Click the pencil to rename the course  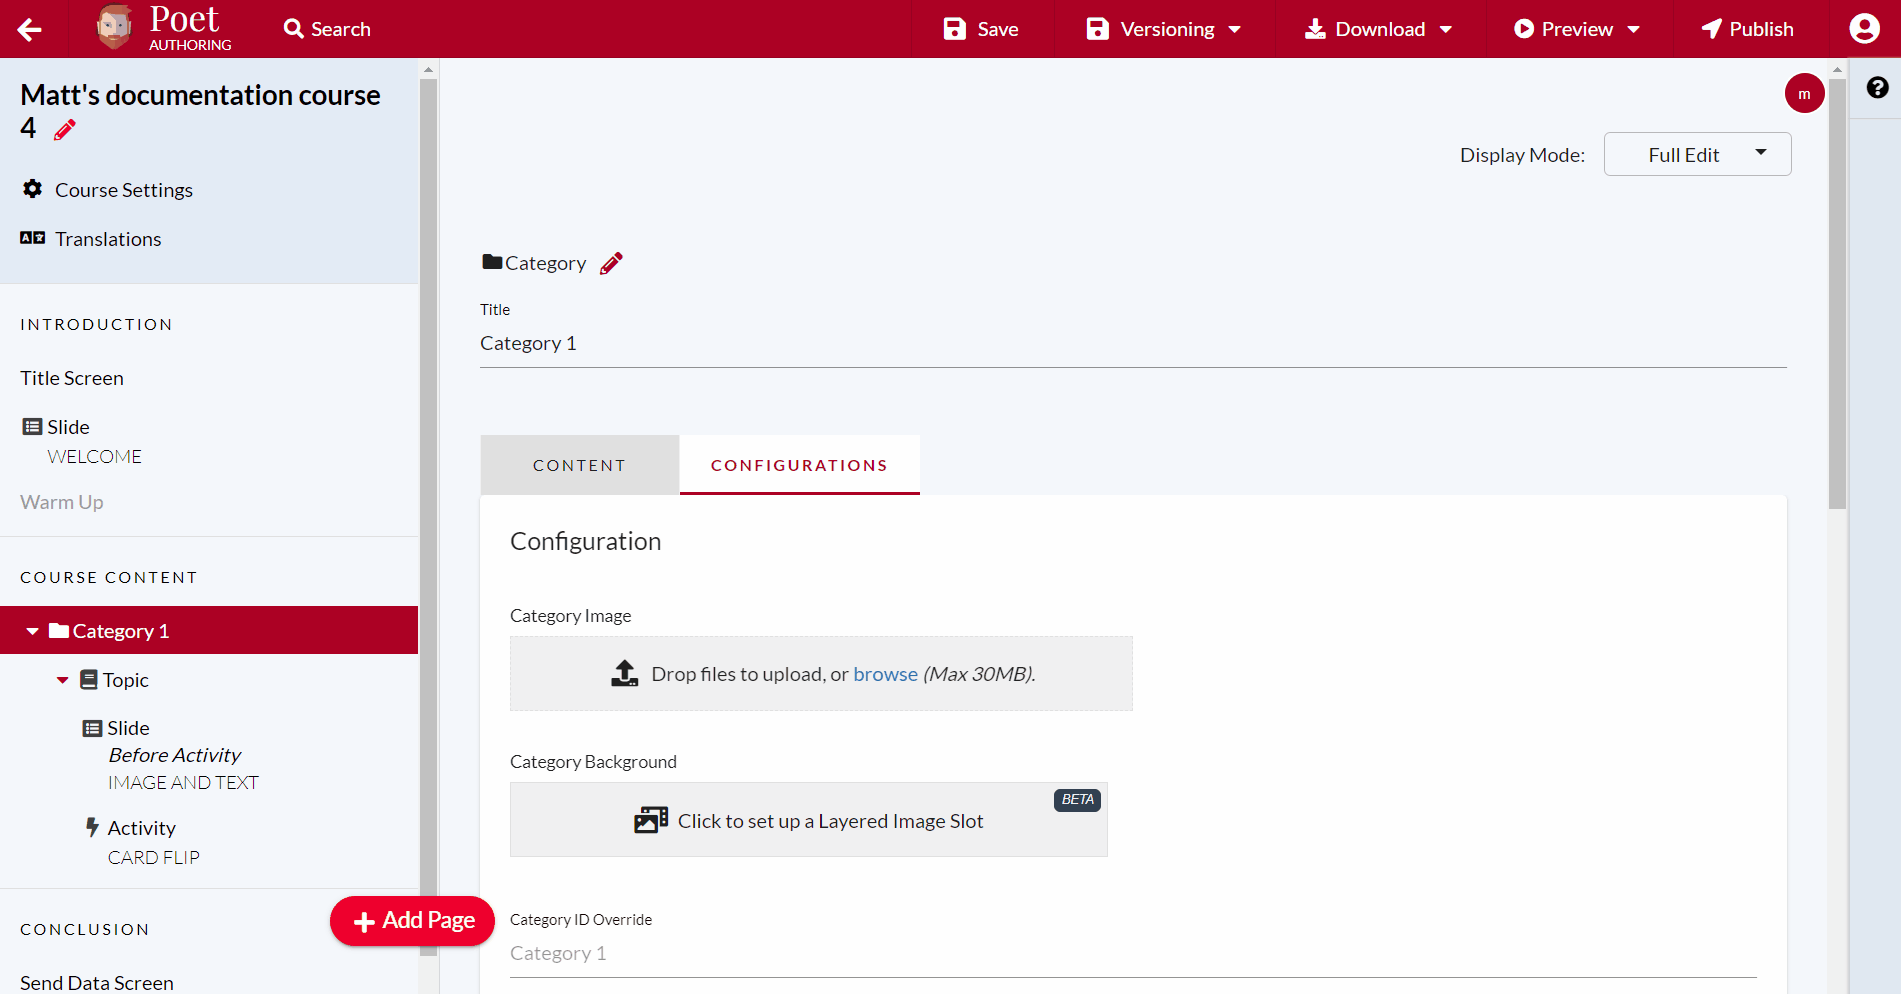pos(64,129)
